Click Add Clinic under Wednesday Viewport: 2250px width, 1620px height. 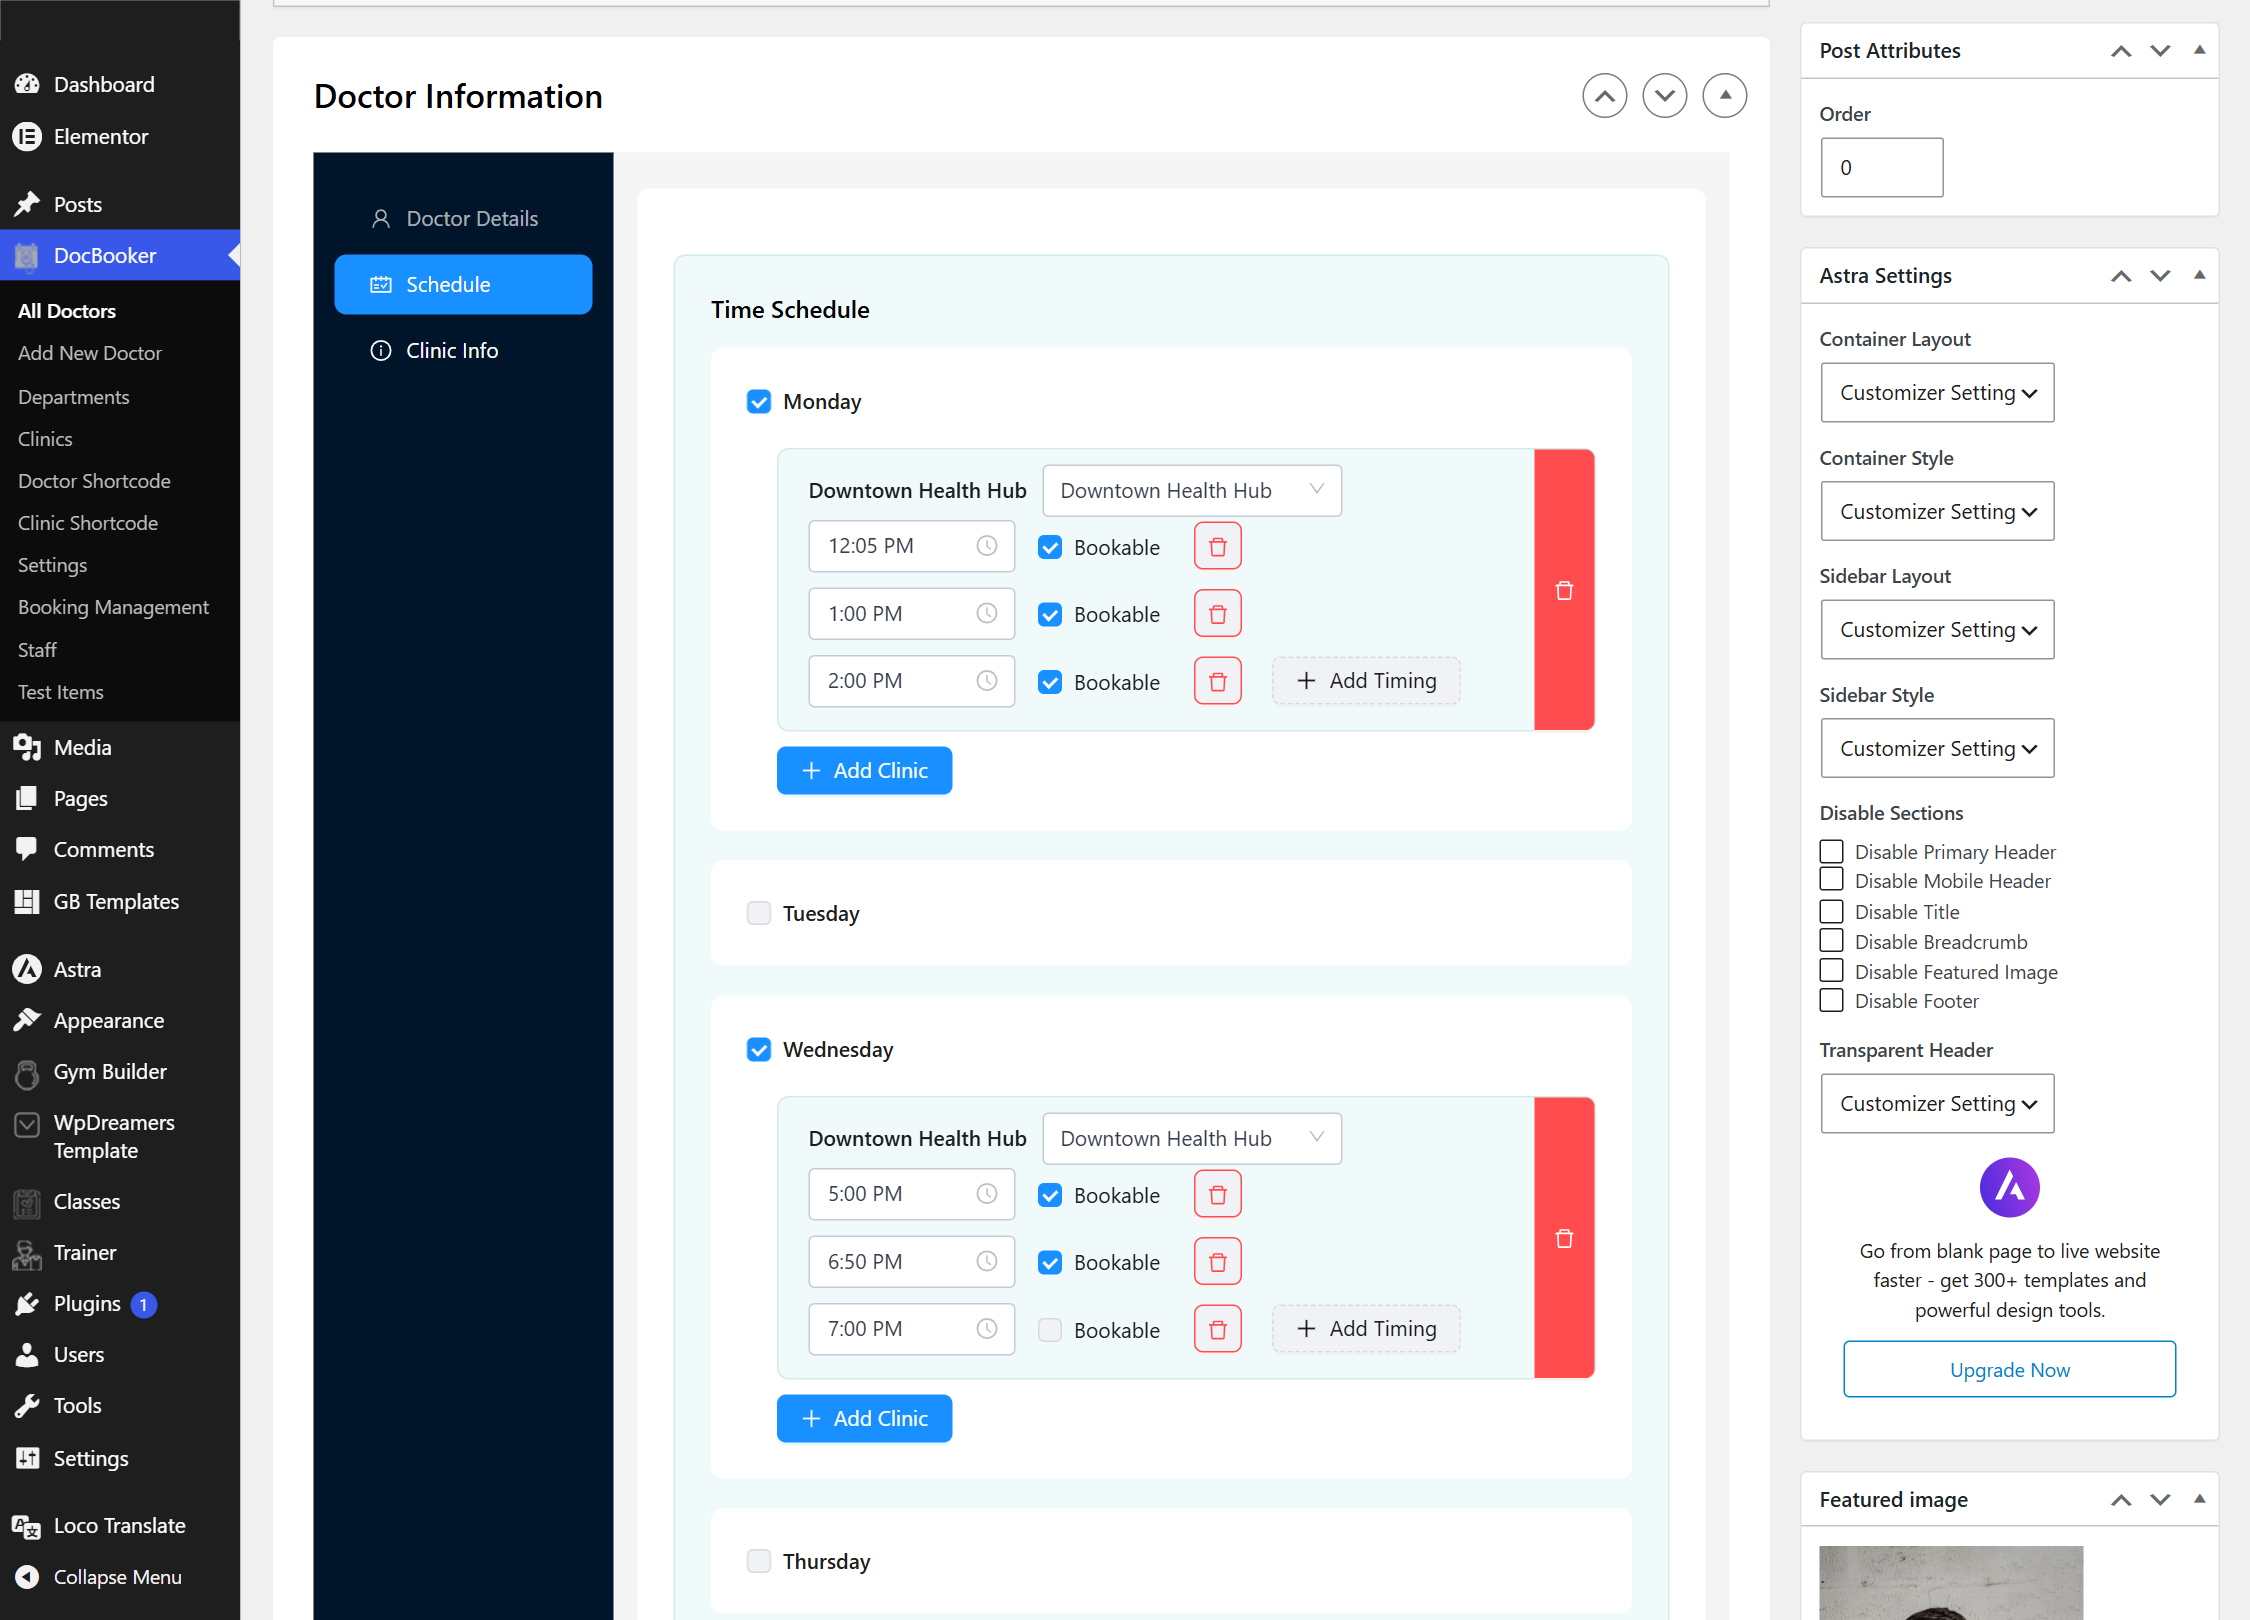864,1418
